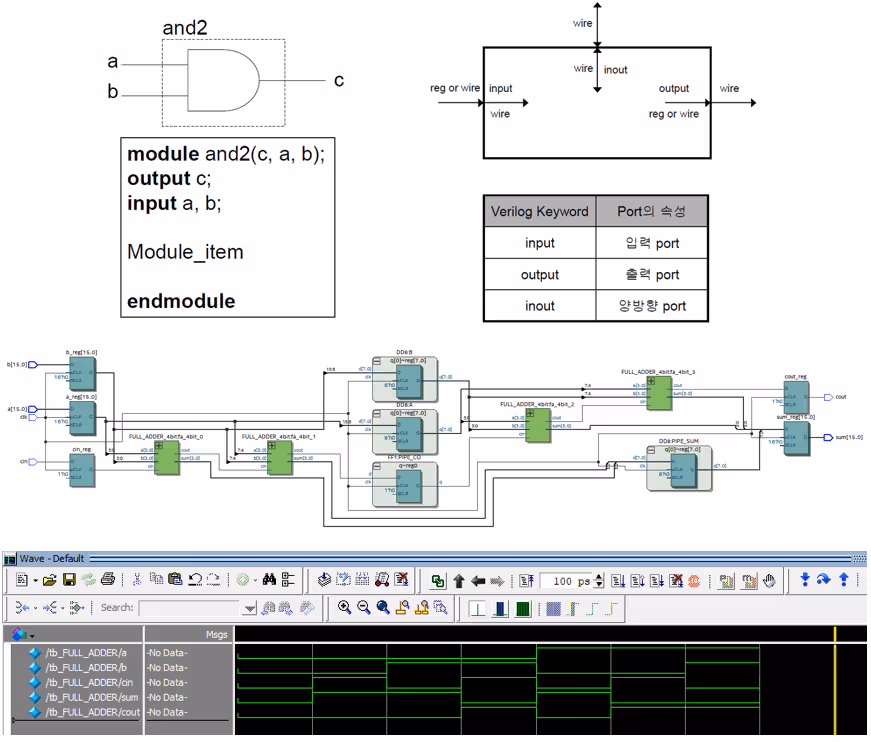Click the Break simulation red icon
The width and height of the screenshot is (871, 742).
click(694, 581)
